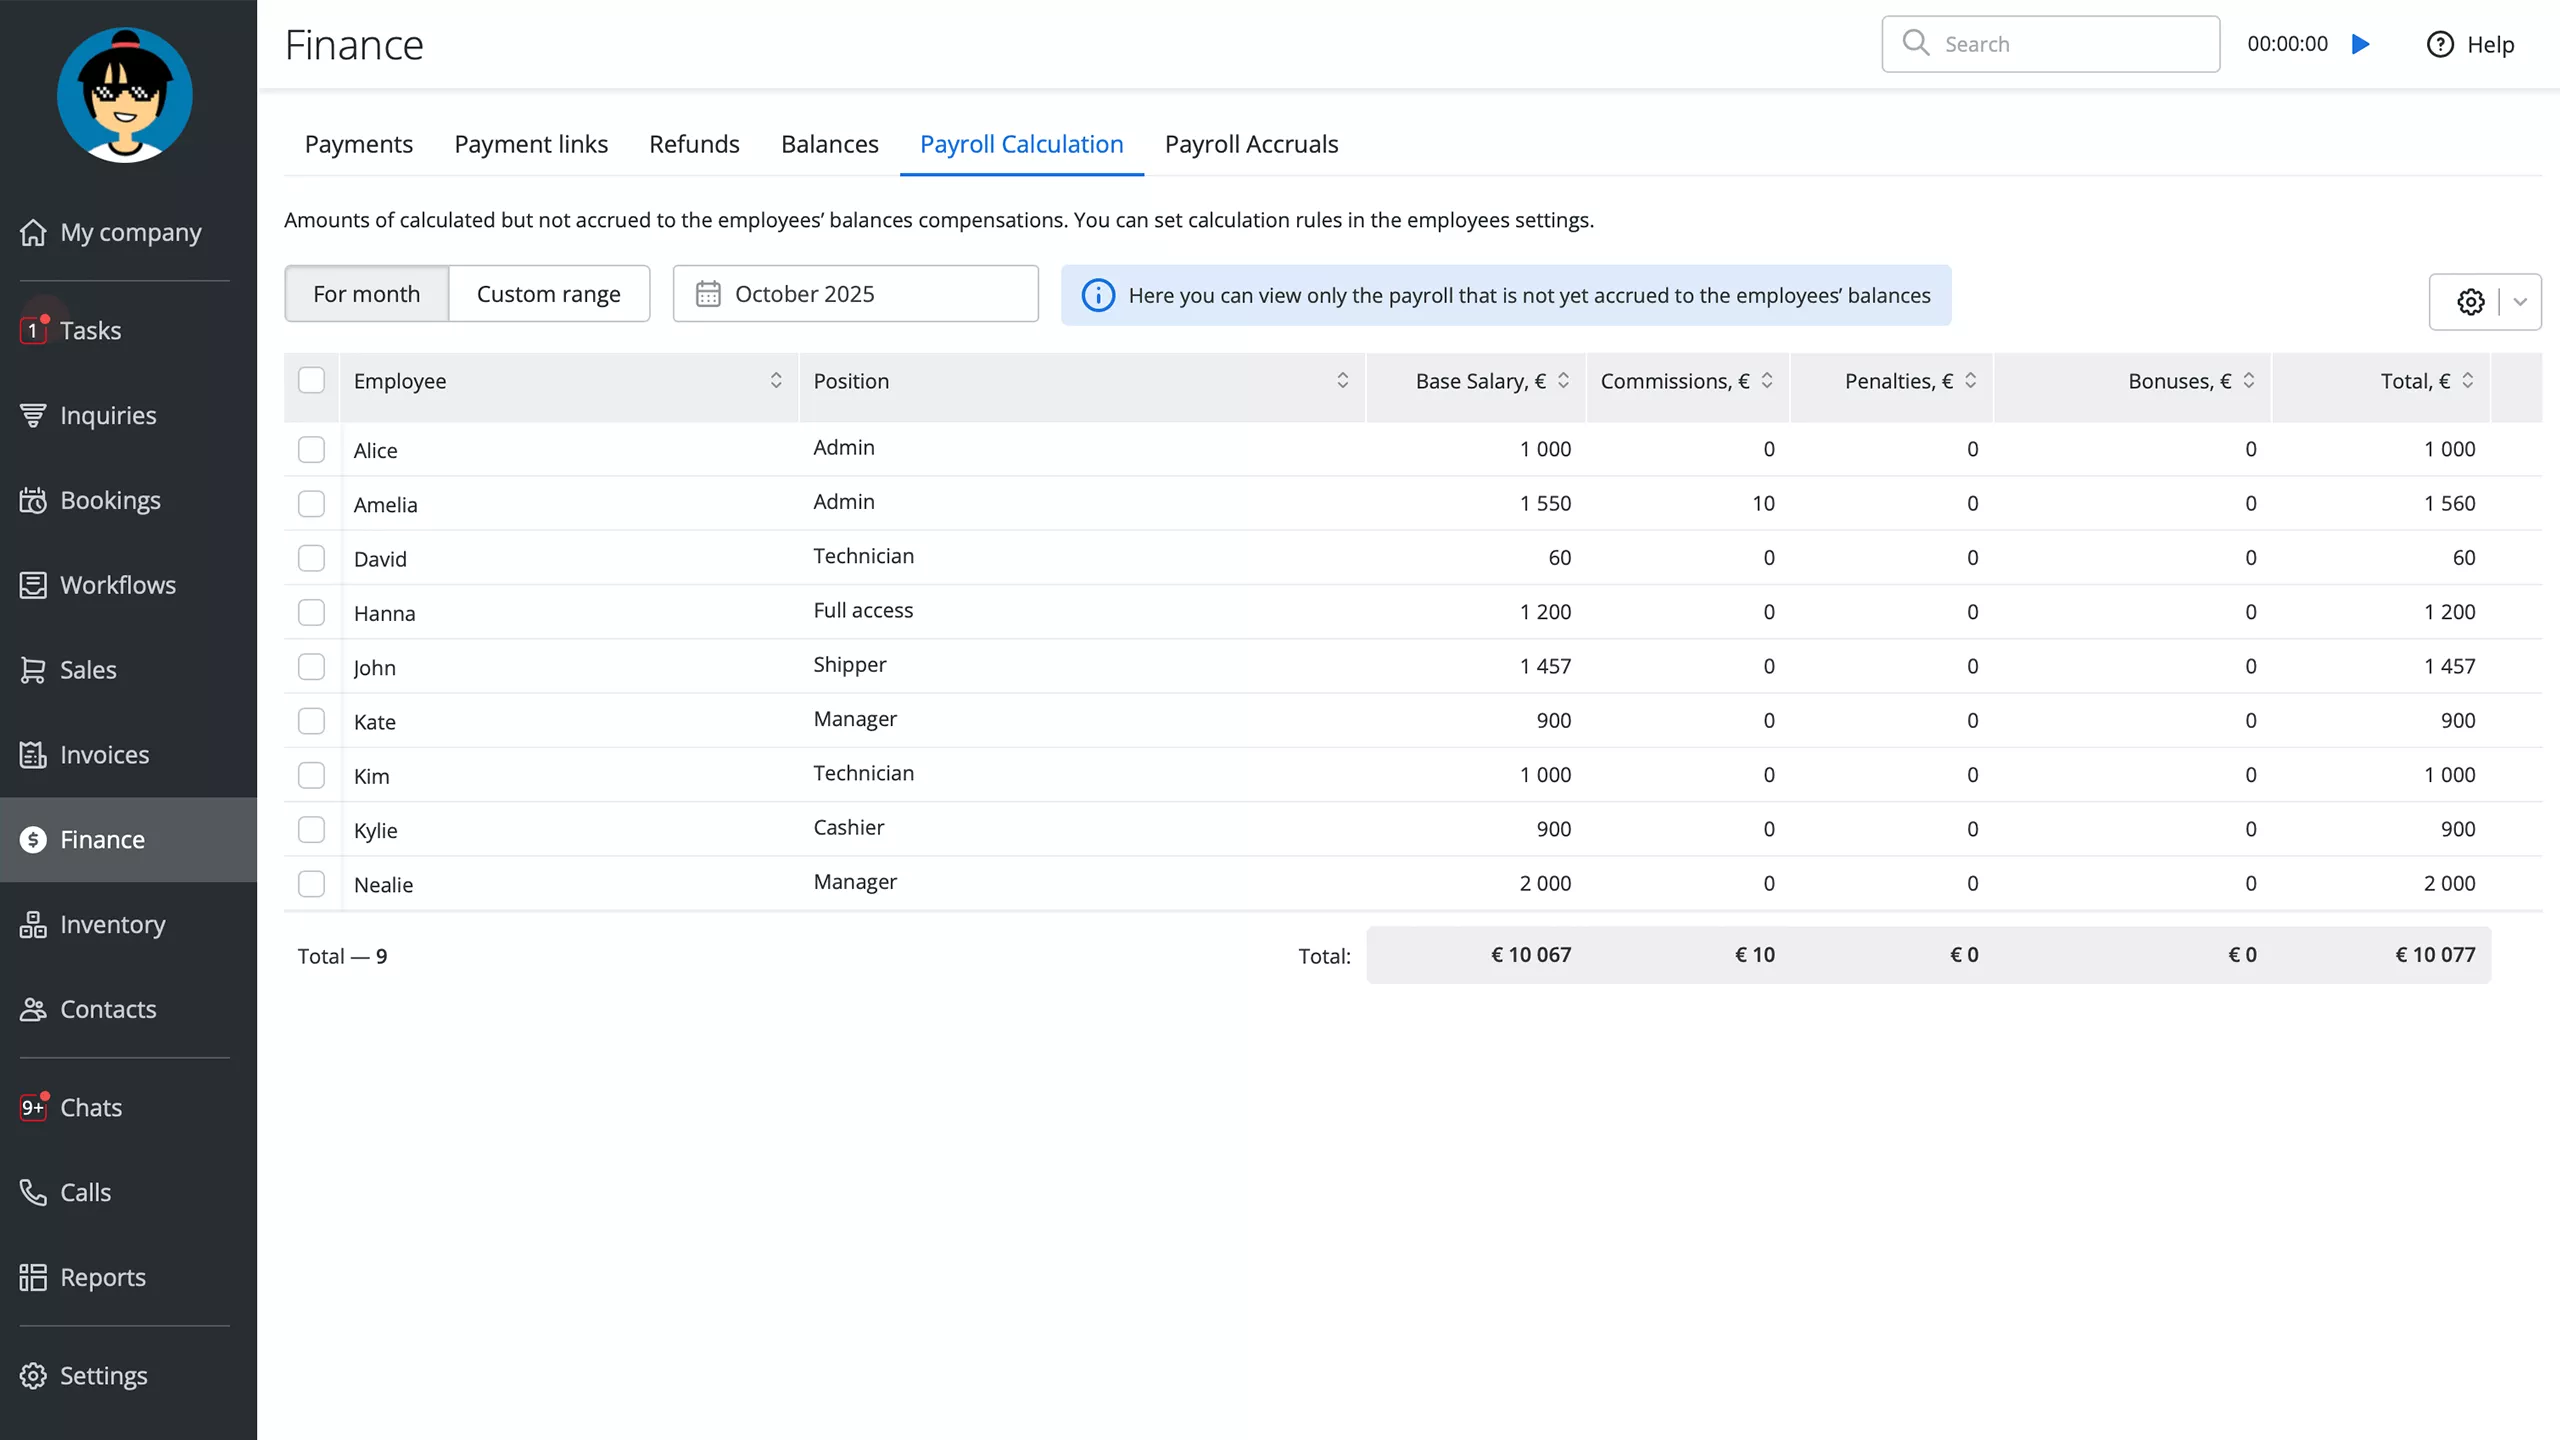Select all employees header checkbox
Screen dimensions: 2560x1440
[x=311, y=380]
